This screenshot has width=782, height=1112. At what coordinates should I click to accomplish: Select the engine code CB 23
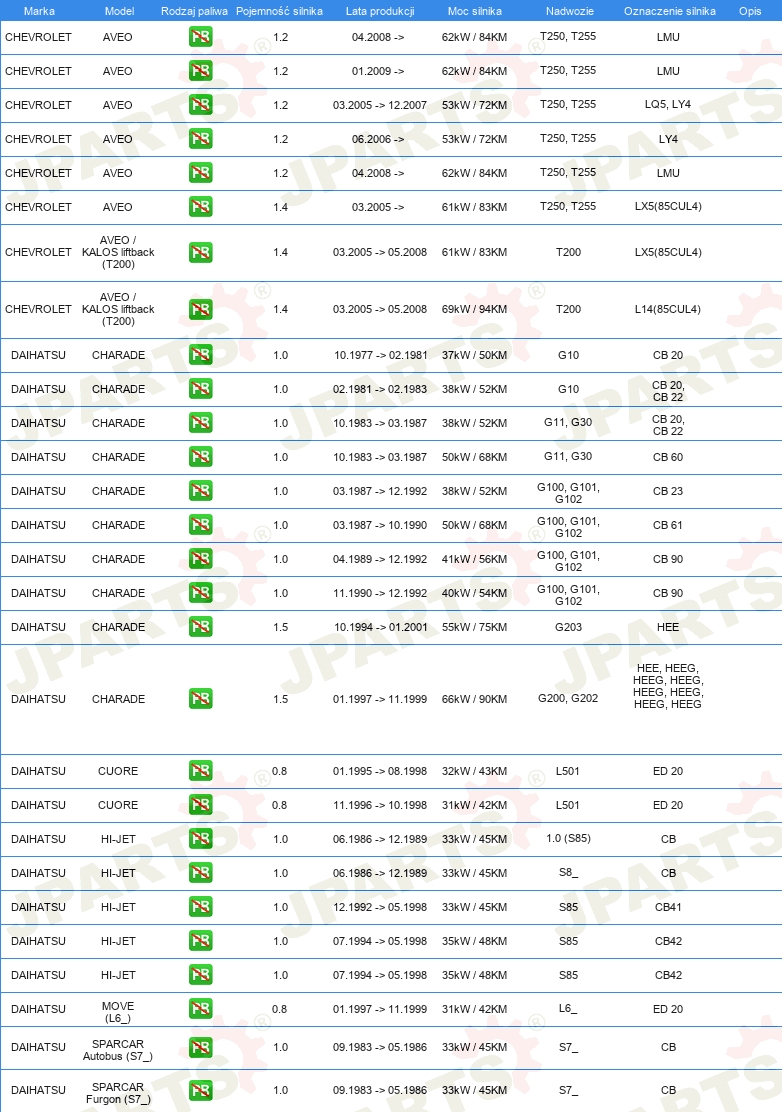[x=668, y=491]
